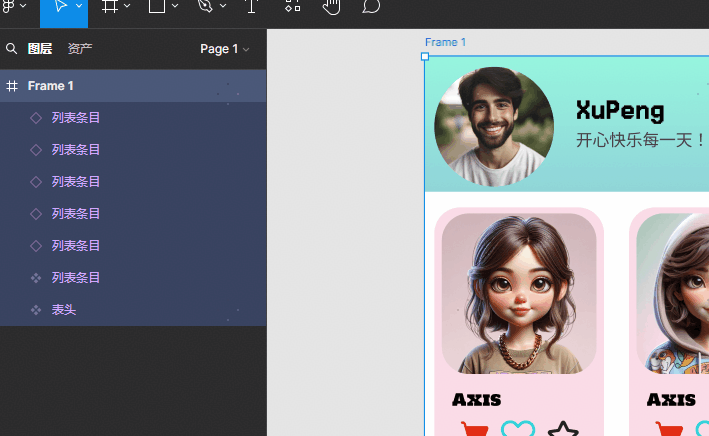Select the XuPeng heading text
The width and height of the screenshot is (709, 436).
click(x=620, y=111)
